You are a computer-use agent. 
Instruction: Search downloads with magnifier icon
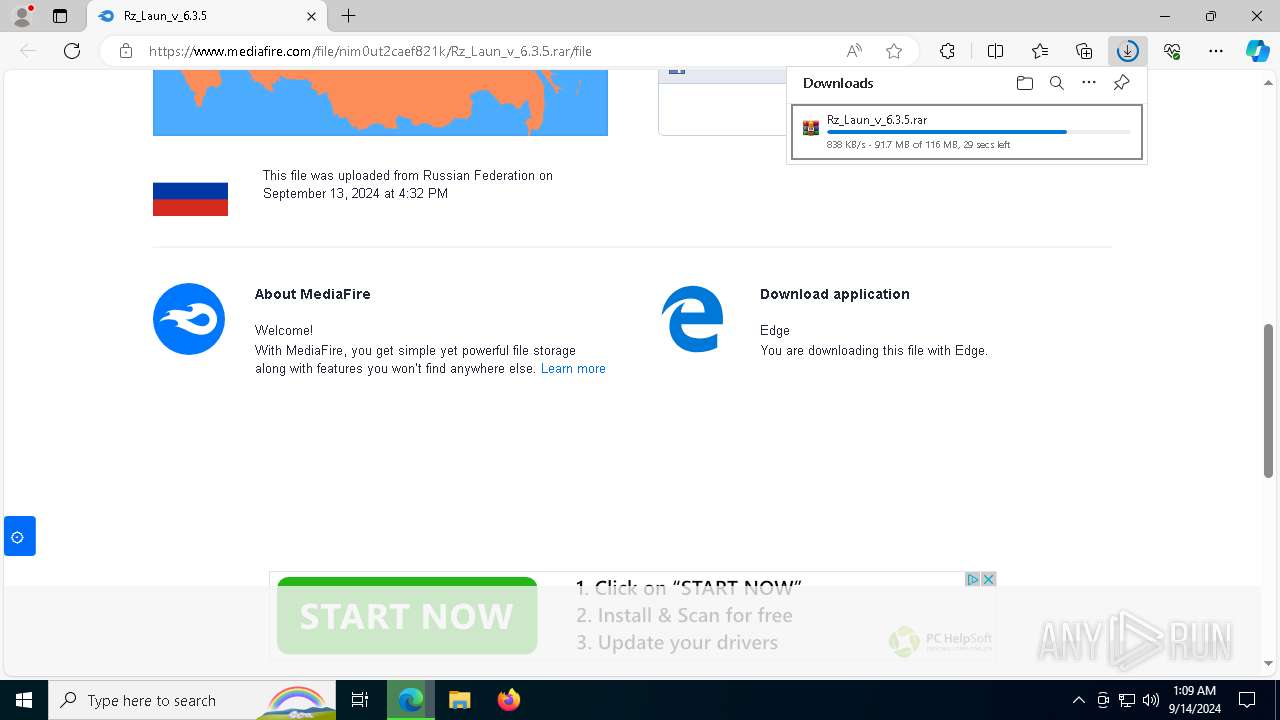[x=1056, y=83]
